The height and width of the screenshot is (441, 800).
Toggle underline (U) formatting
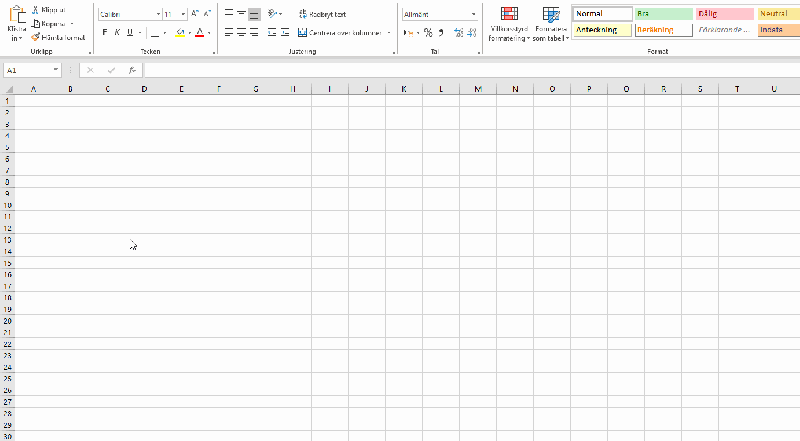click(130, 33)
